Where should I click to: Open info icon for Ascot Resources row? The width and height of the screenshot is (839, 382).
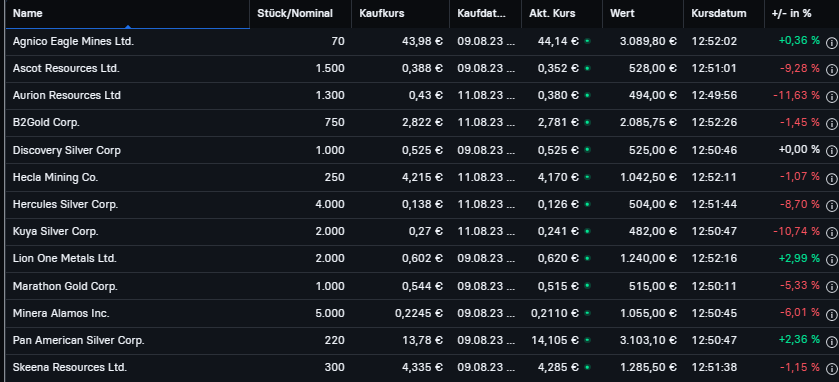pyautogui.click(x=832, y=70)
